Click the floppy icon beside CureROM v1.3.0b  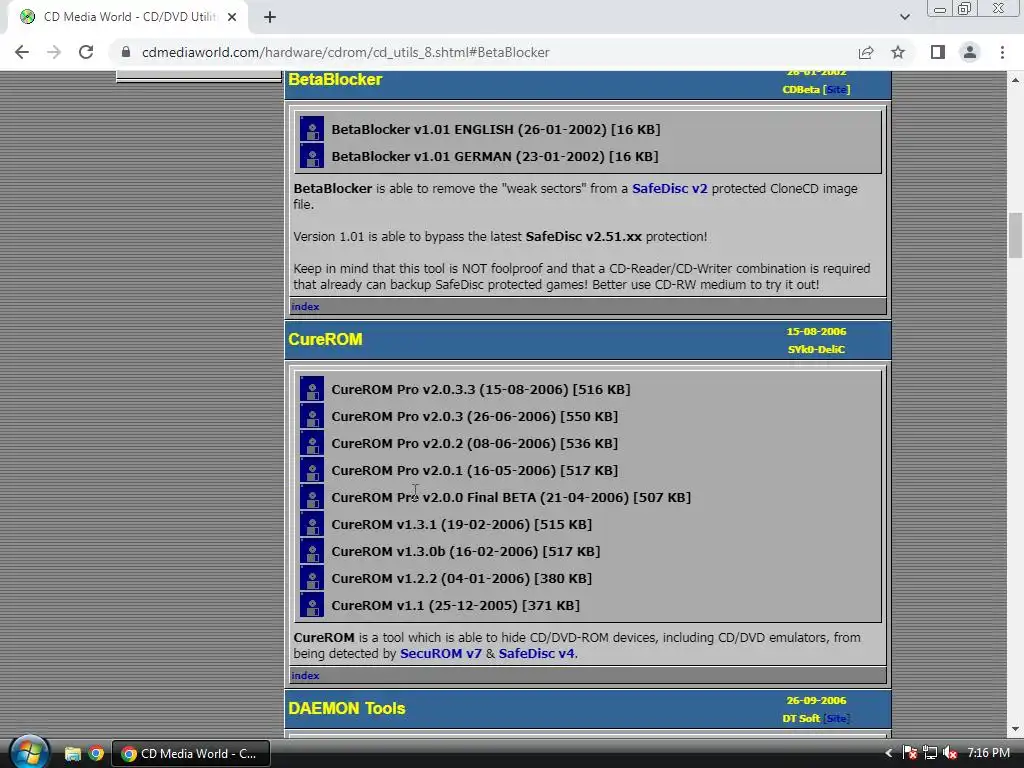[312, 551]
